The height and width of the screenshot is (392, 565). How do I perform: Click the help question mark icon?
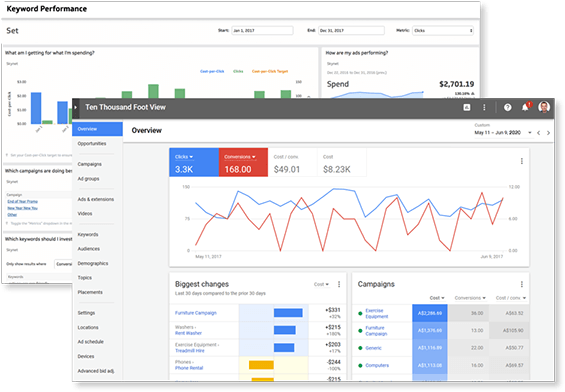tap(507, 107)
